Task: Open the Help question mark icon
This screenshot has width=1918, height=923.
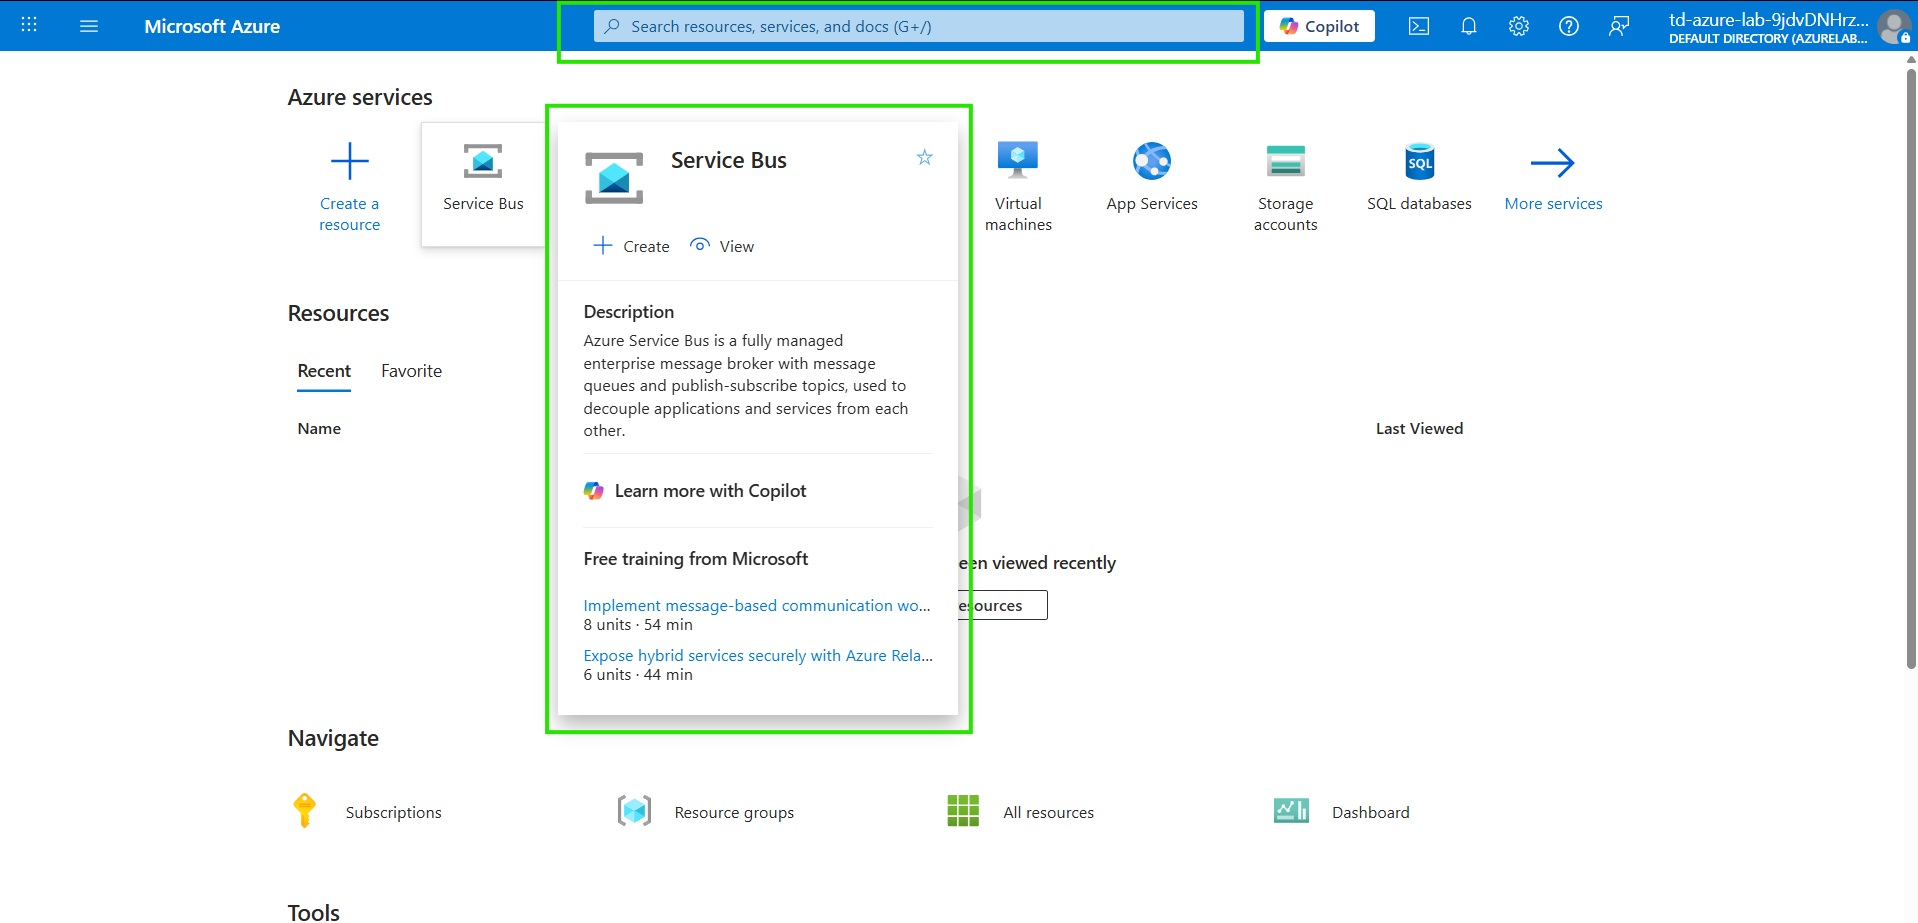Action: point(1568,26)
